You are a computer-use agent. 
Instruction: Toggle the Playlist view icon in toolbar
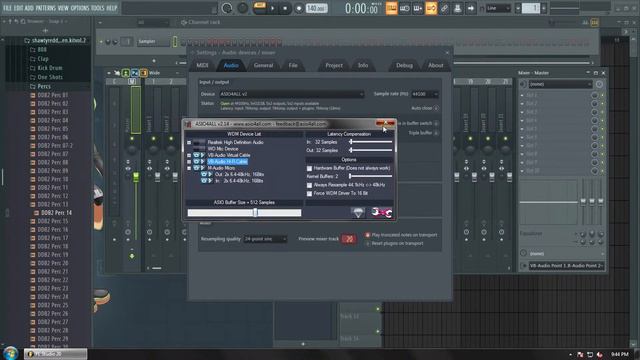[x=391, y=8]
